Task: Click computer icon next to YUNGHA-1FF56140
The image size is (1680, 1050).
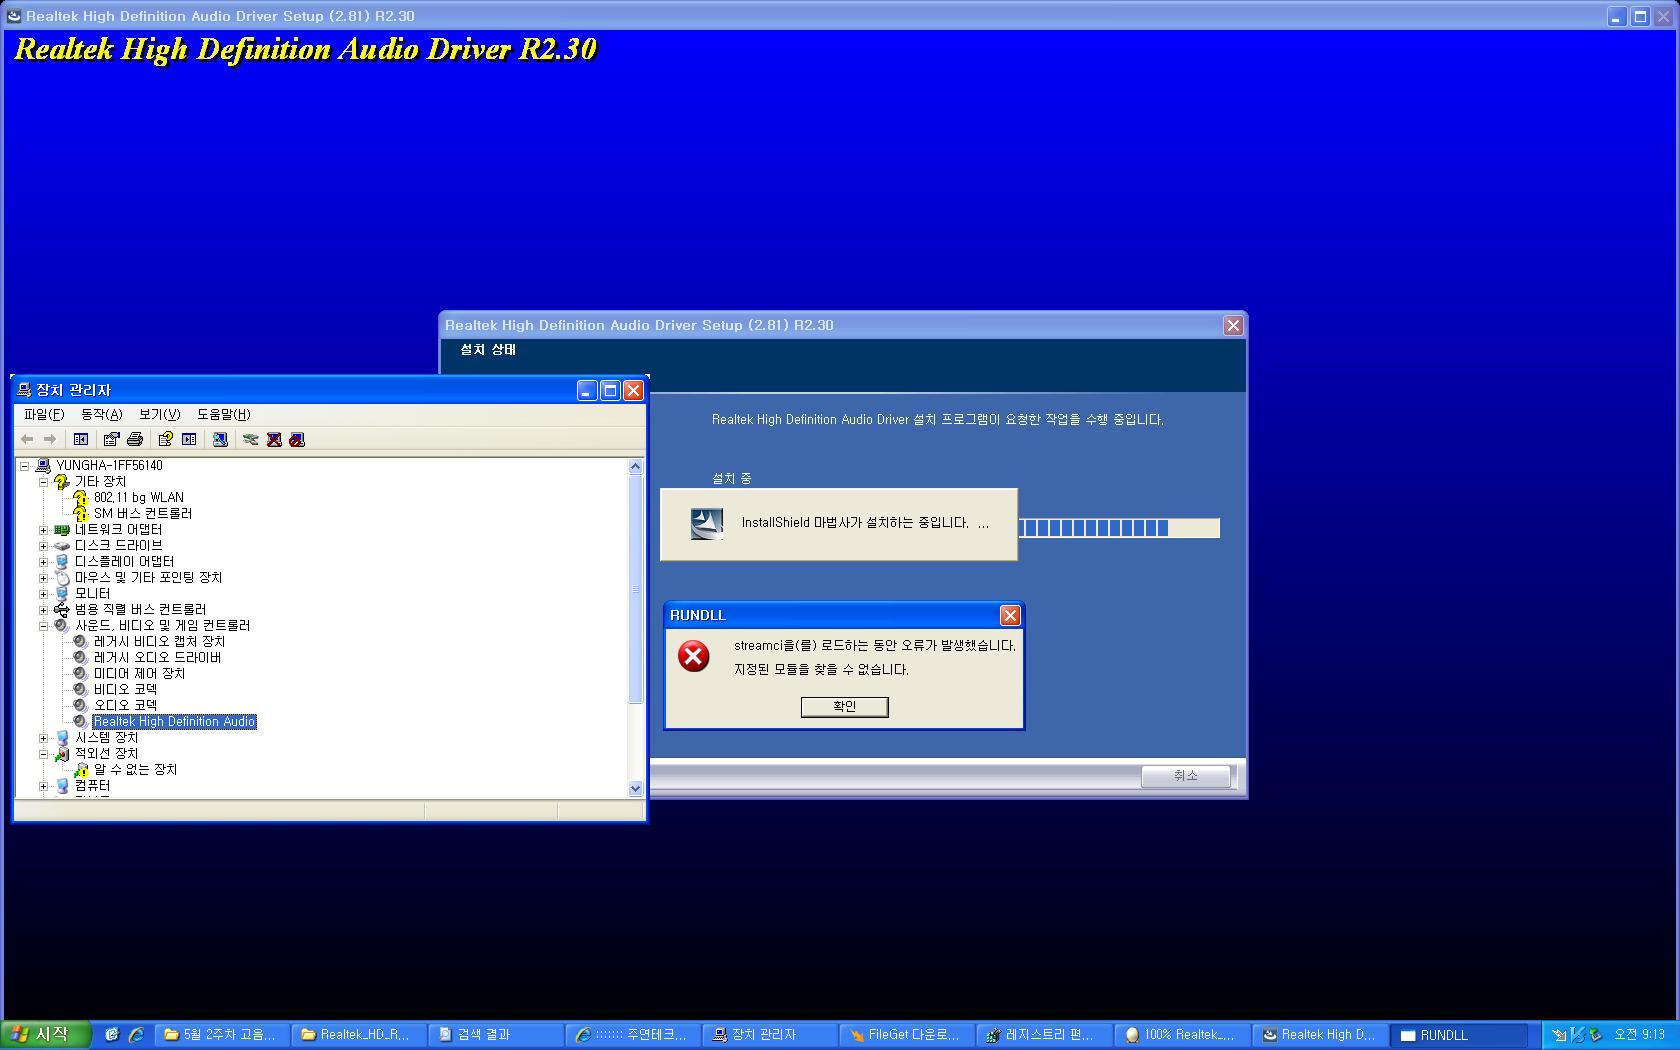Action: coord(43,465)
